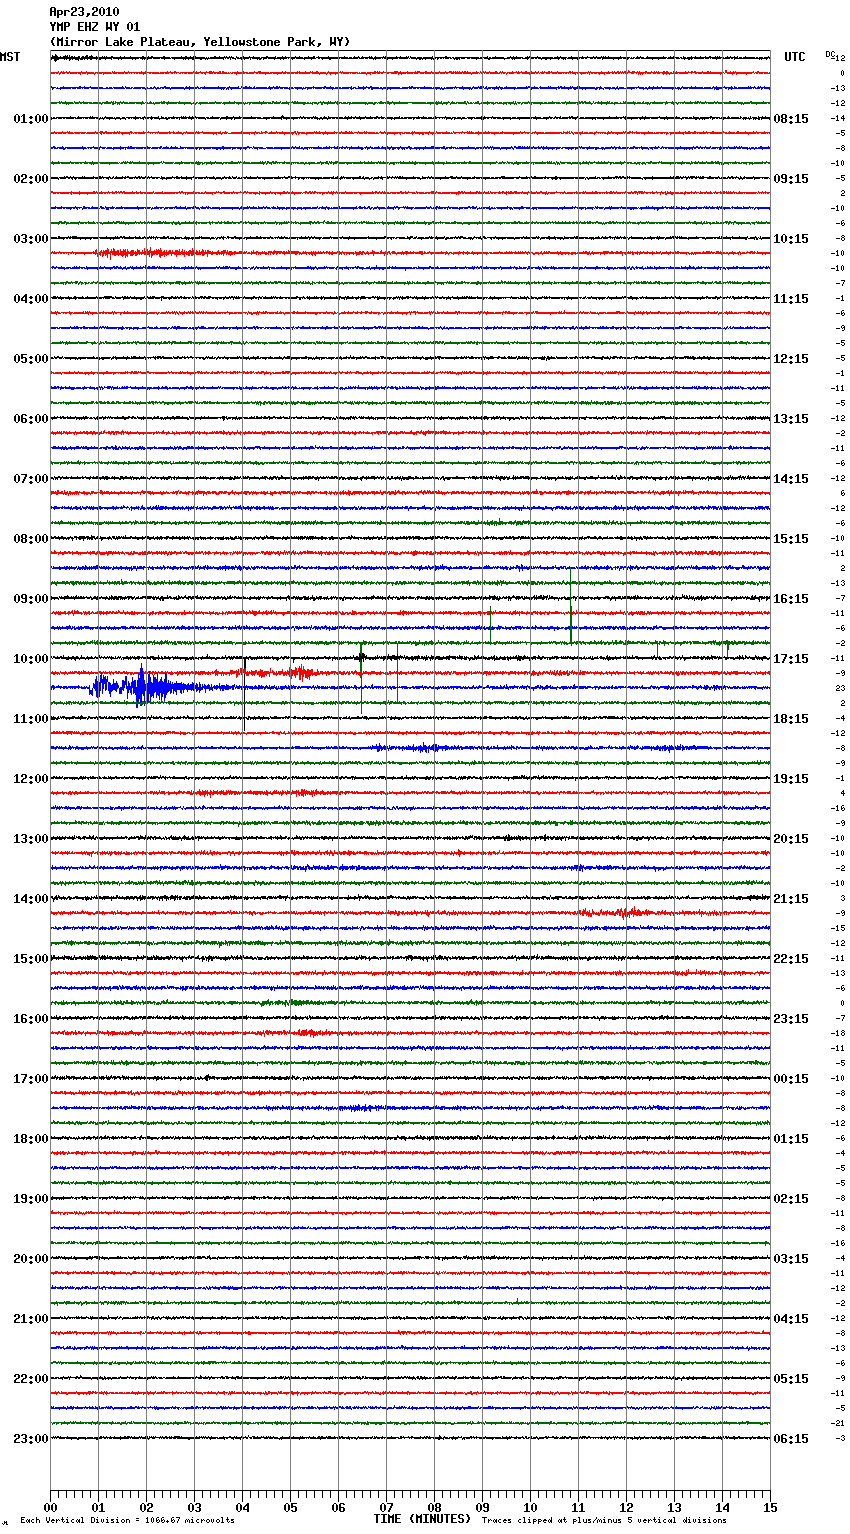Screen dimensions: 850x1534
Task: Click the "03:00" MST hour label
Action: [30, 239]
